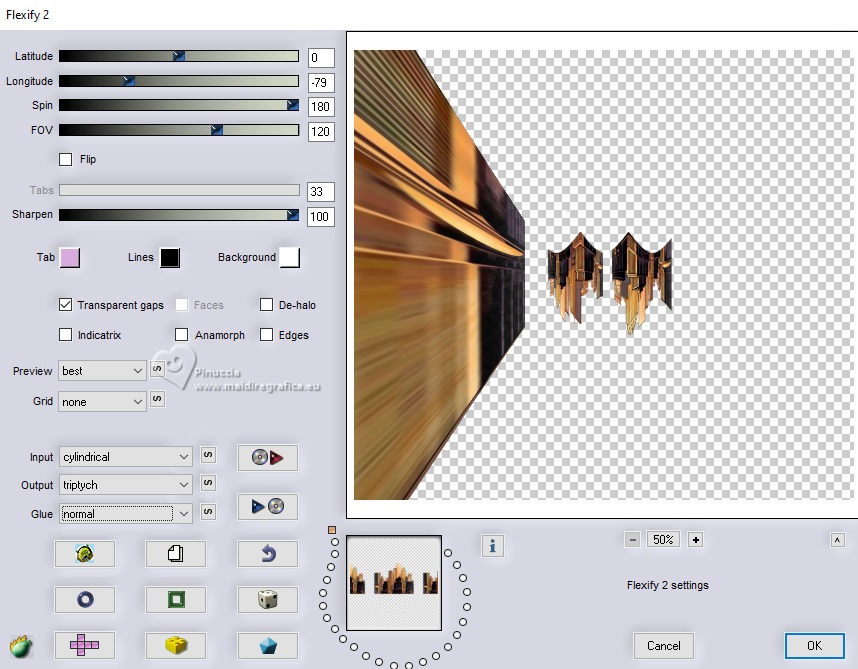The width and height of the screenshot is (858, 669).
Task: Enable the Edges checkbox
Action: (266, 334)
